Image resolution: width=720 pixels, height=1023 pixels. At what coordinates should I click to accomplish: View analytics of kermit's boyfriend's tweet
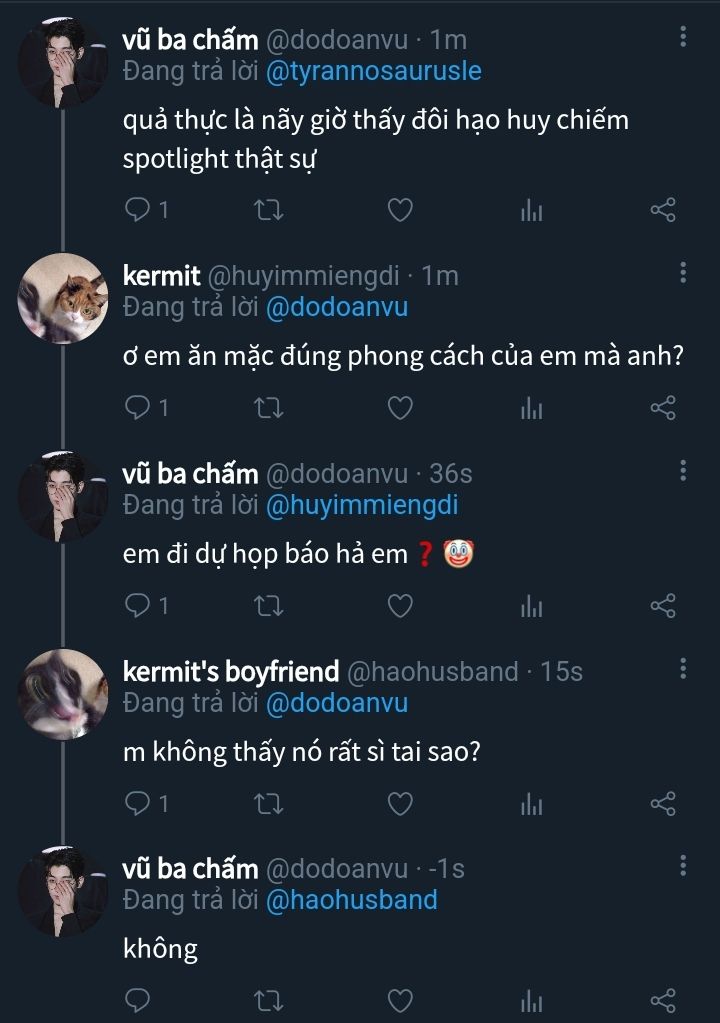pyautogui.click(x=532, y=804)
